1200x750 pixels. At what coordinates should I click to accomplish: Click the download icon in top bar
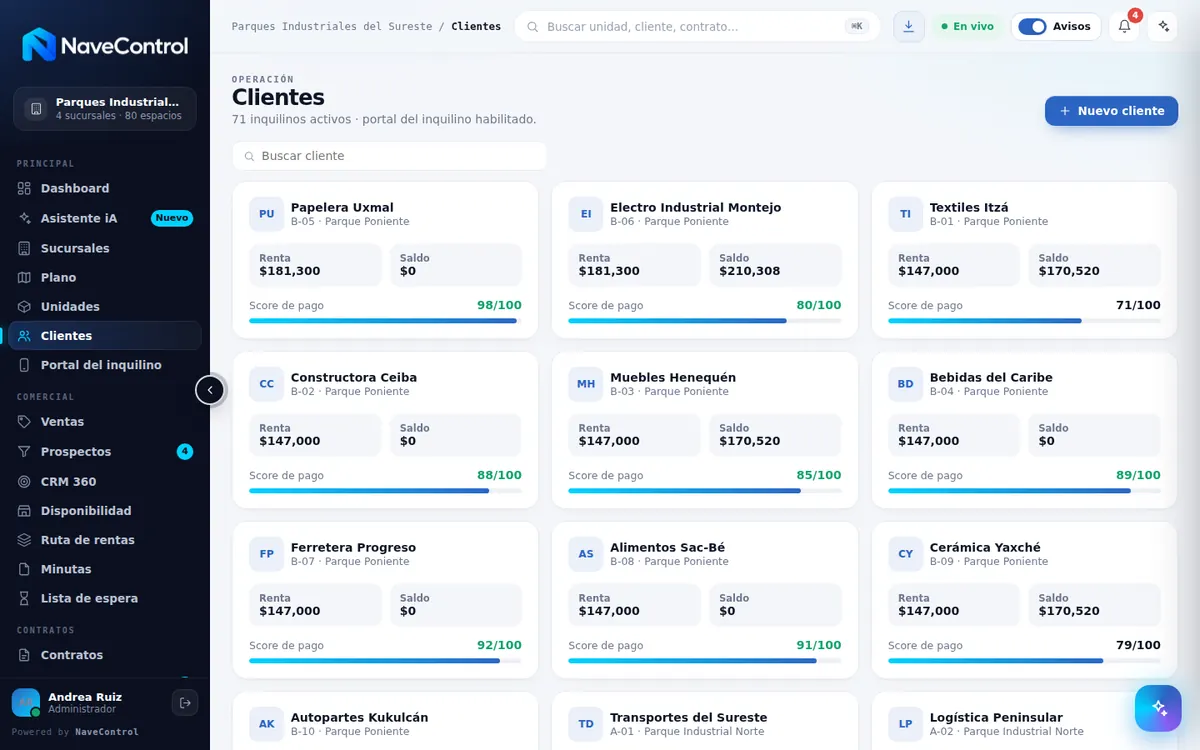[908, 27]
